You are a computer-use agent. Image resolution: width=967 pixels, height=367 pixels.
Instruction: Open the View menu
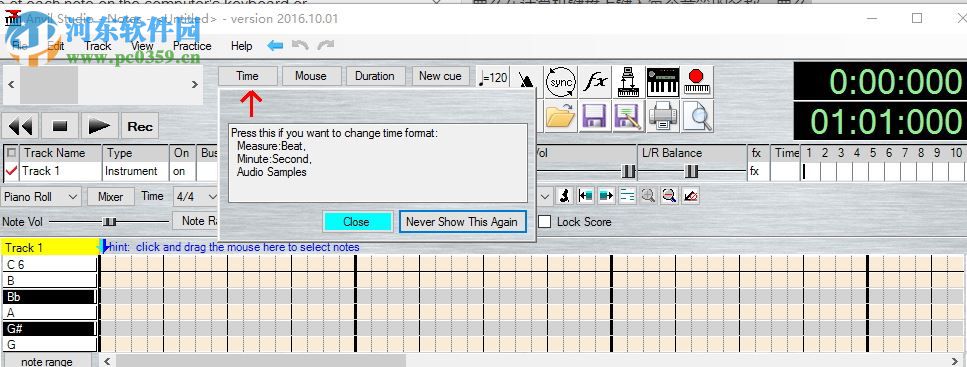[x=142, y=46]
